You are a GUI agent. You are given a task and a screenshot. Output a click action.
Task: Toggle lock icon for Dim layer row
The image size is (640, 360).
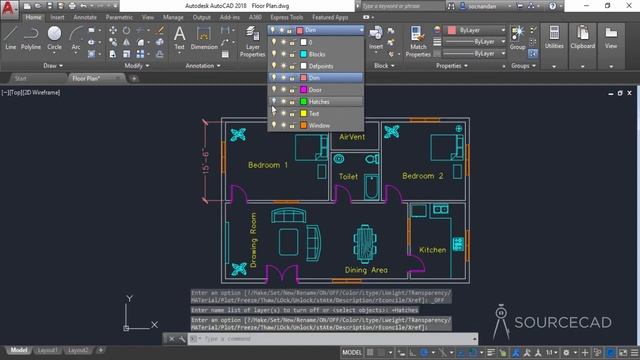pos(292,78)
